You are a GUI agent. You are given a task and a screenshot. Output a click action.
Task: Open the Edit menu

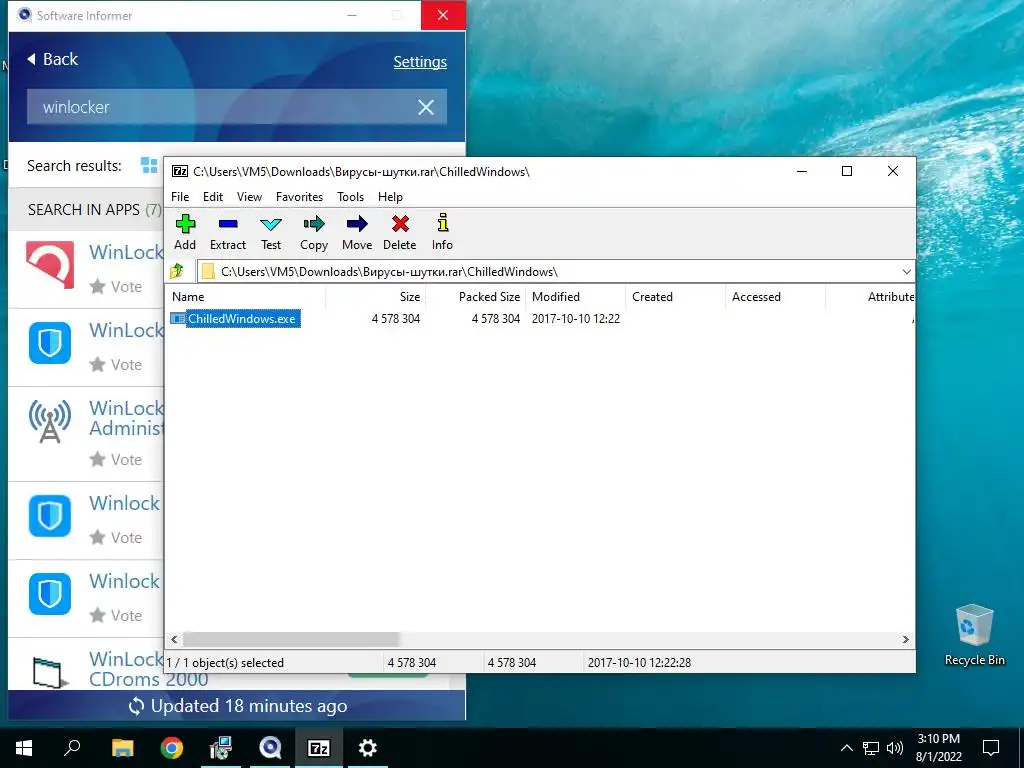click(x=213, y=197)
